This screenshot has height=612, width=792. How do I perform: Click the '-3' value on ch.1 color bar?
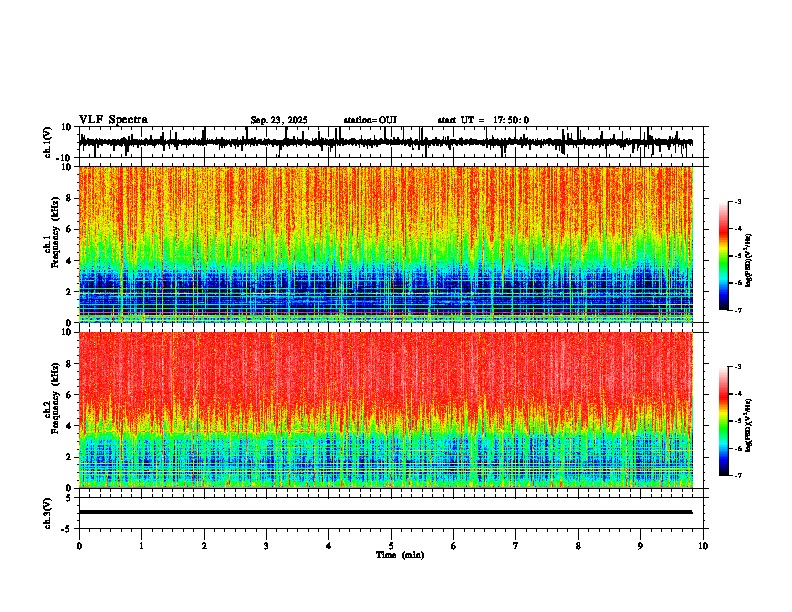tap(737, 202)
